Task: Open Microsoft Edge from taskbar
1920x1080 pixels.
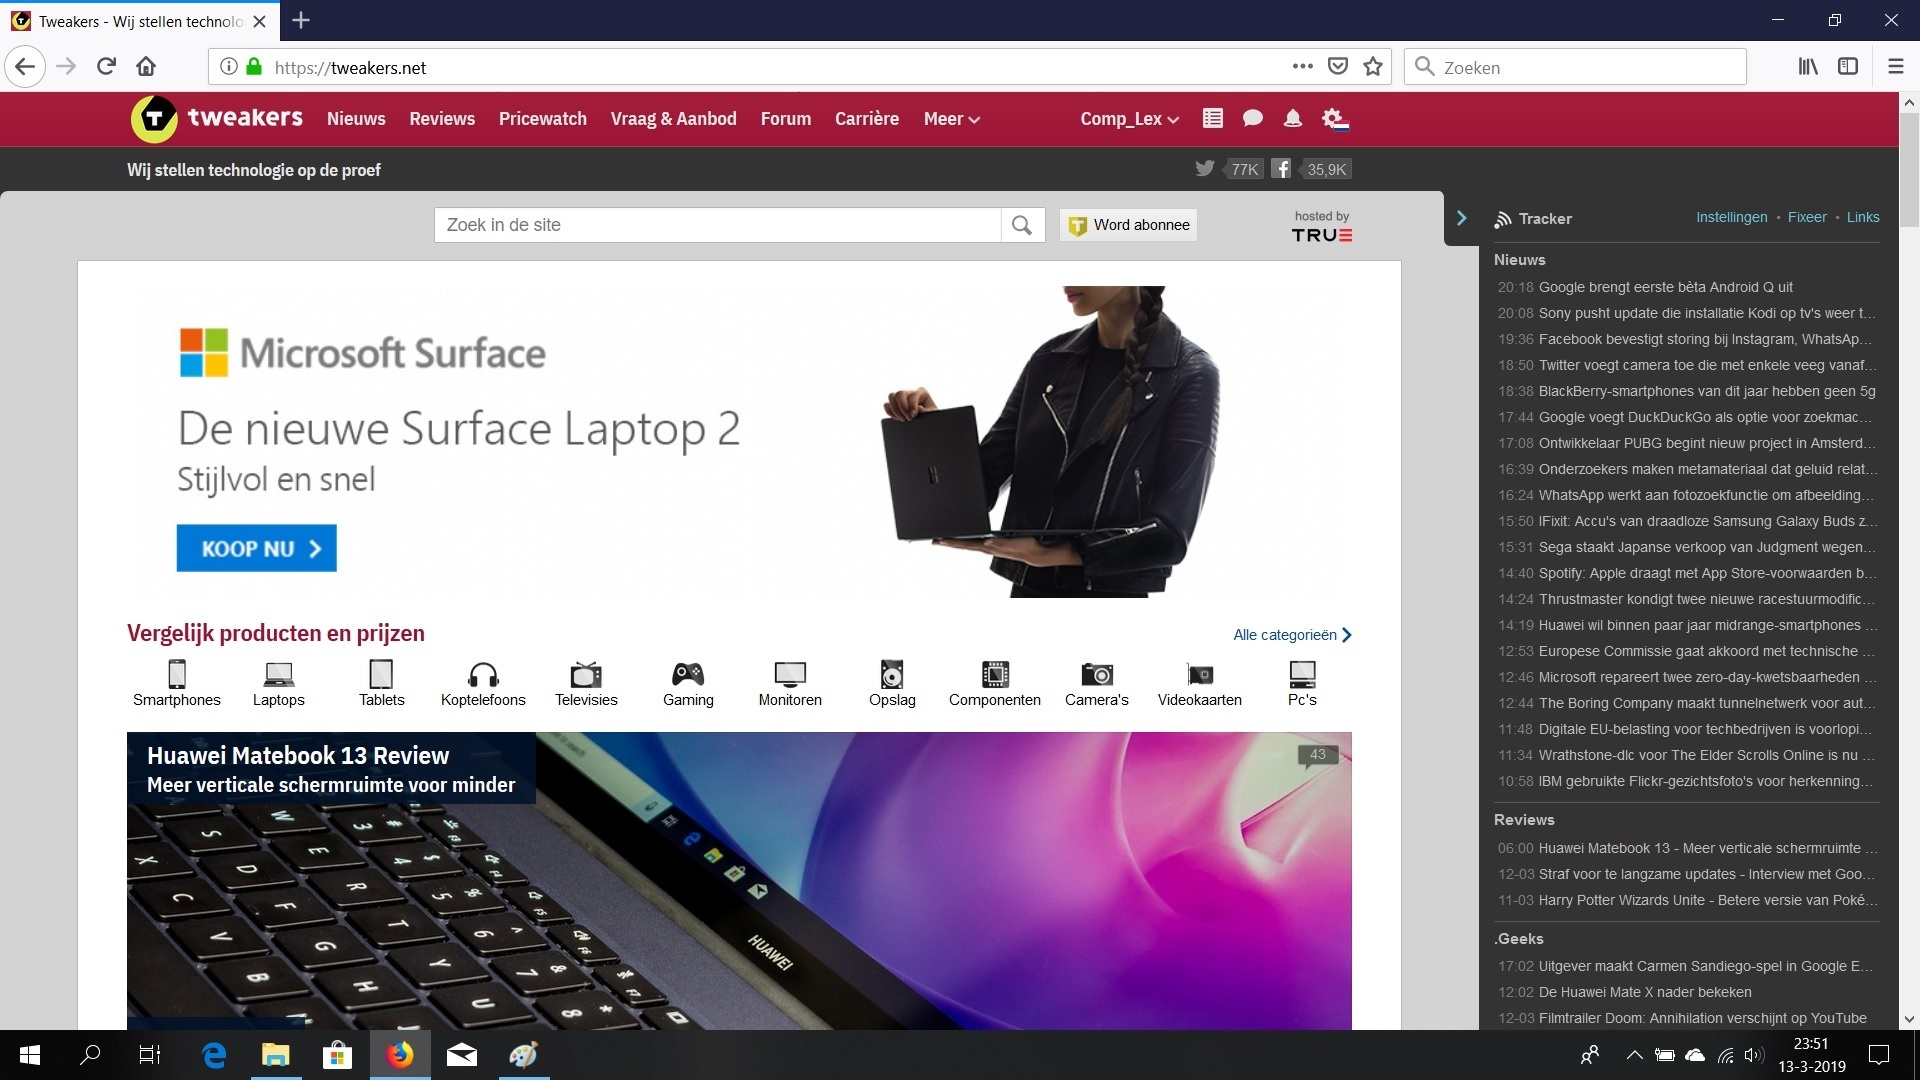Action: click(214, 1055)
